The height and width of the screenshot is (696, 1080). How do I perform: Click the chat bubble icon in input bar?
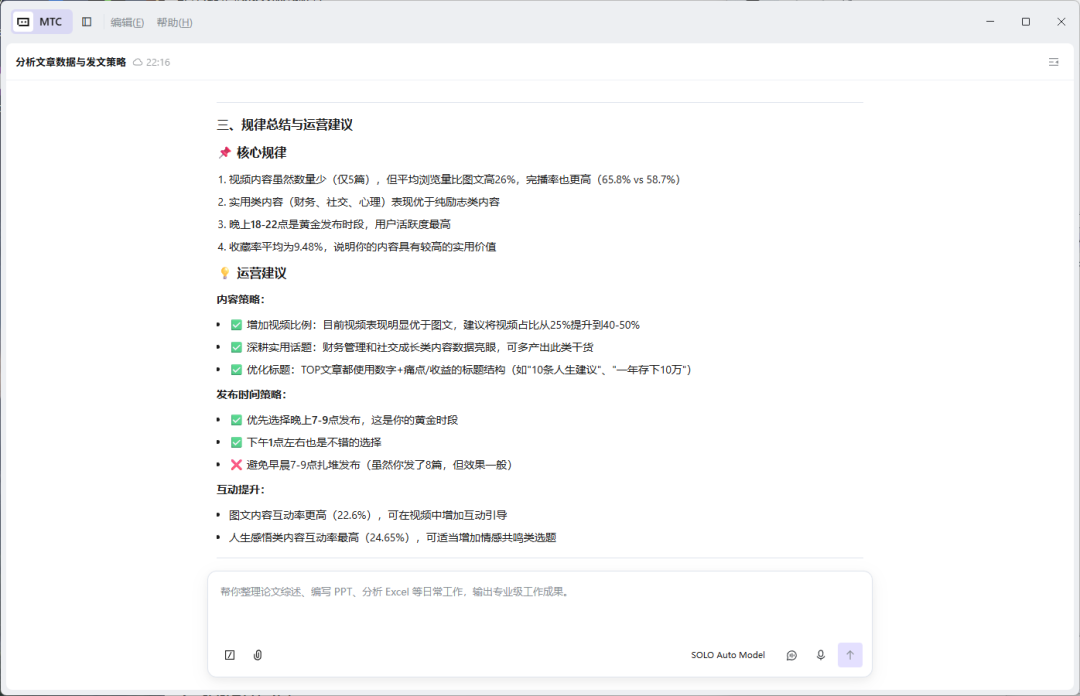tap(791, 655)
